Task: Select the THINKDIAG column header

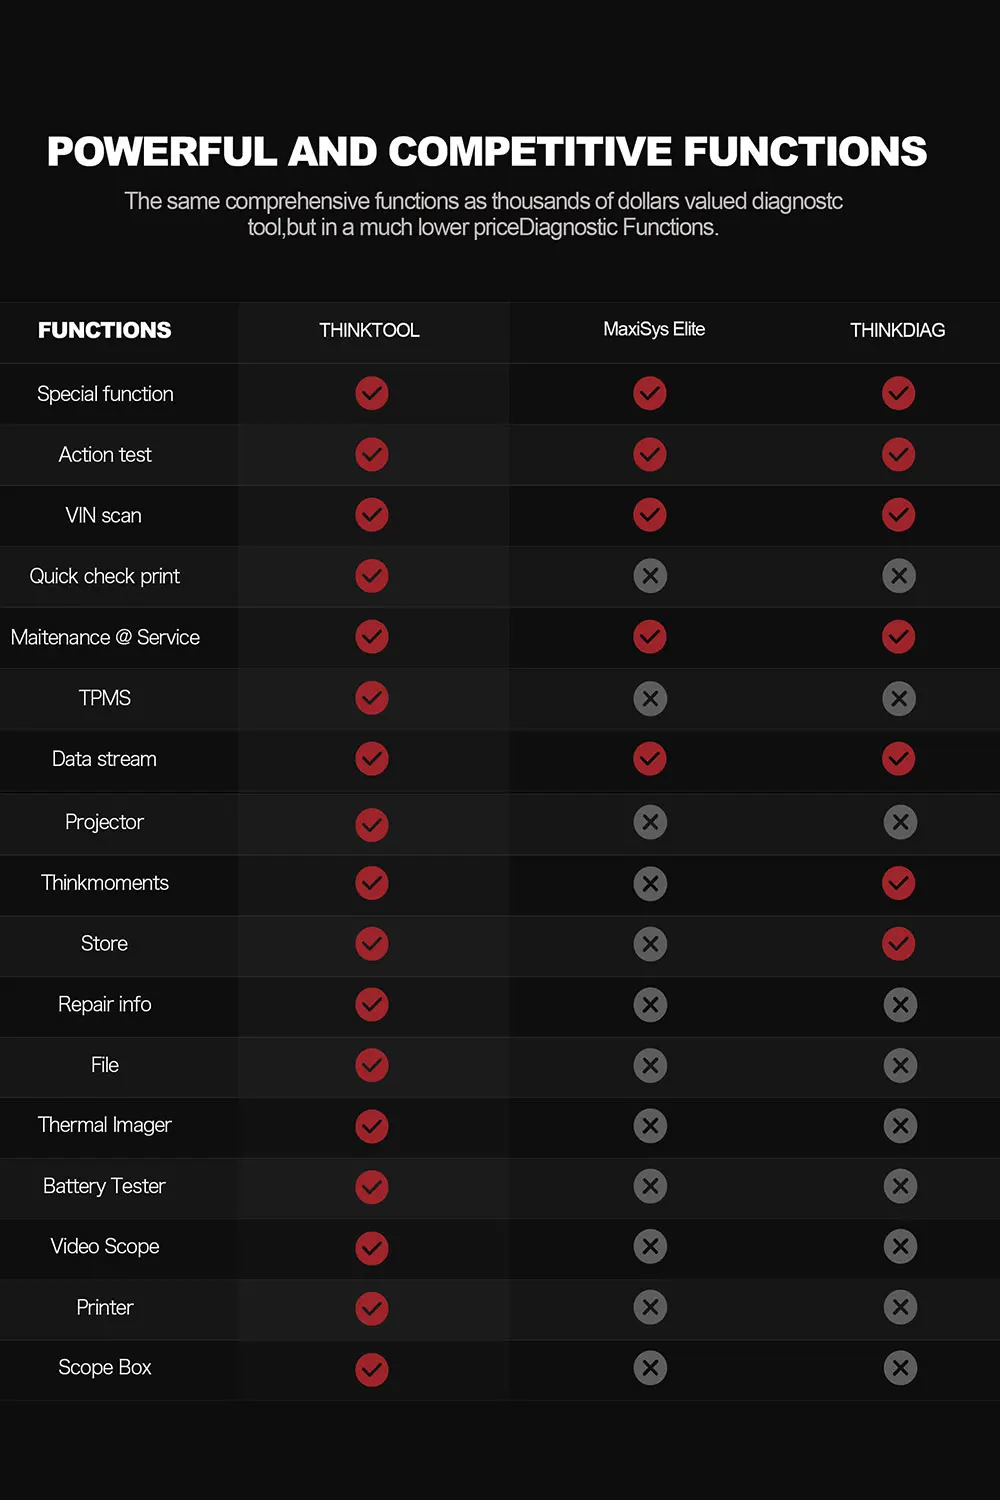Action: click(897, 330)
